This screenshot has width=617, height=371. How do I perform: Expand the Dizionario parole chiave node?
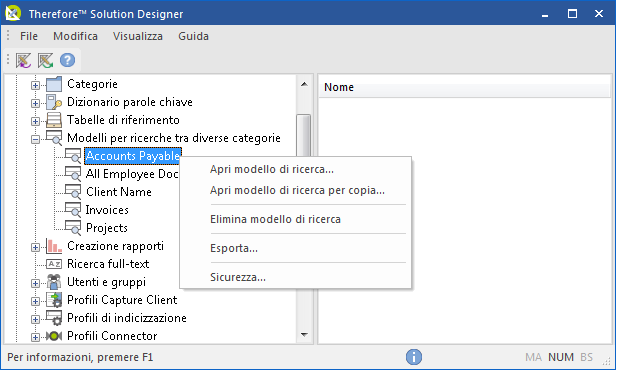pyautogui.click(x=35, y=103)
